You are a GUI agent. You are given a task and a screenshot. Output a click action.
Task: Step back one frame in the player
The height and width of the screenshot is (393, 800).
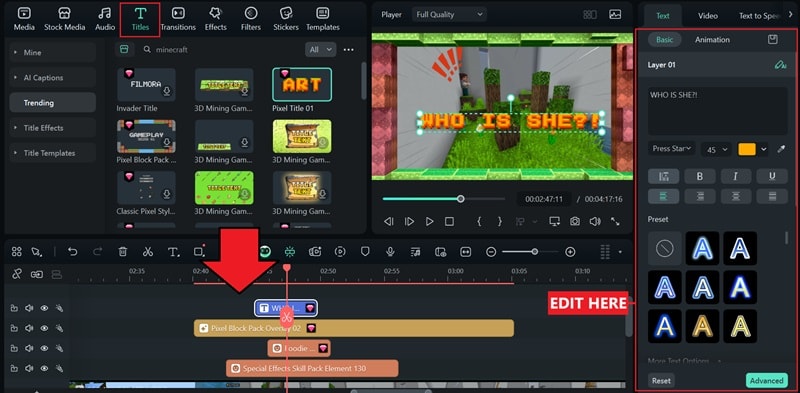[x=389, y=222]
